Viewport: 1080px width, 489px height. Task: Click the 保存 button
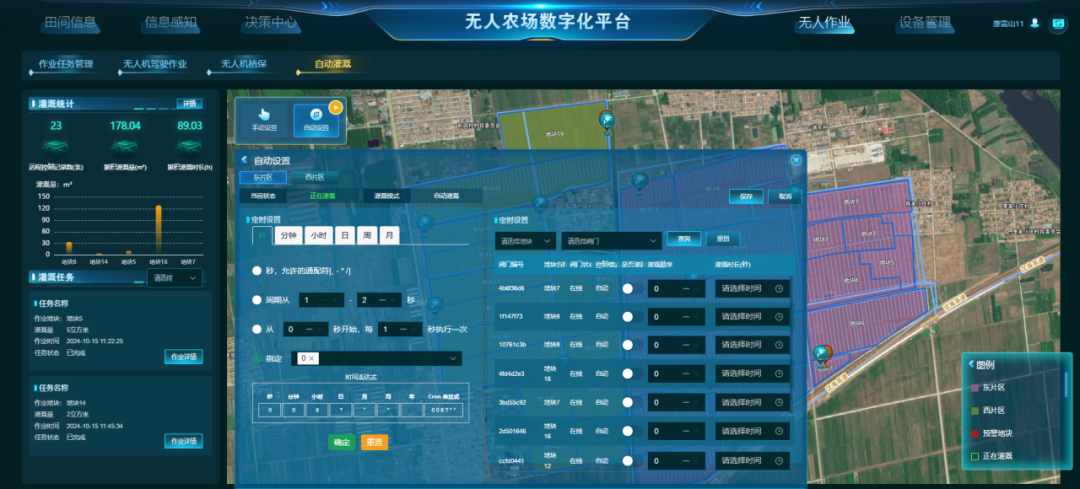coord(745,196)
